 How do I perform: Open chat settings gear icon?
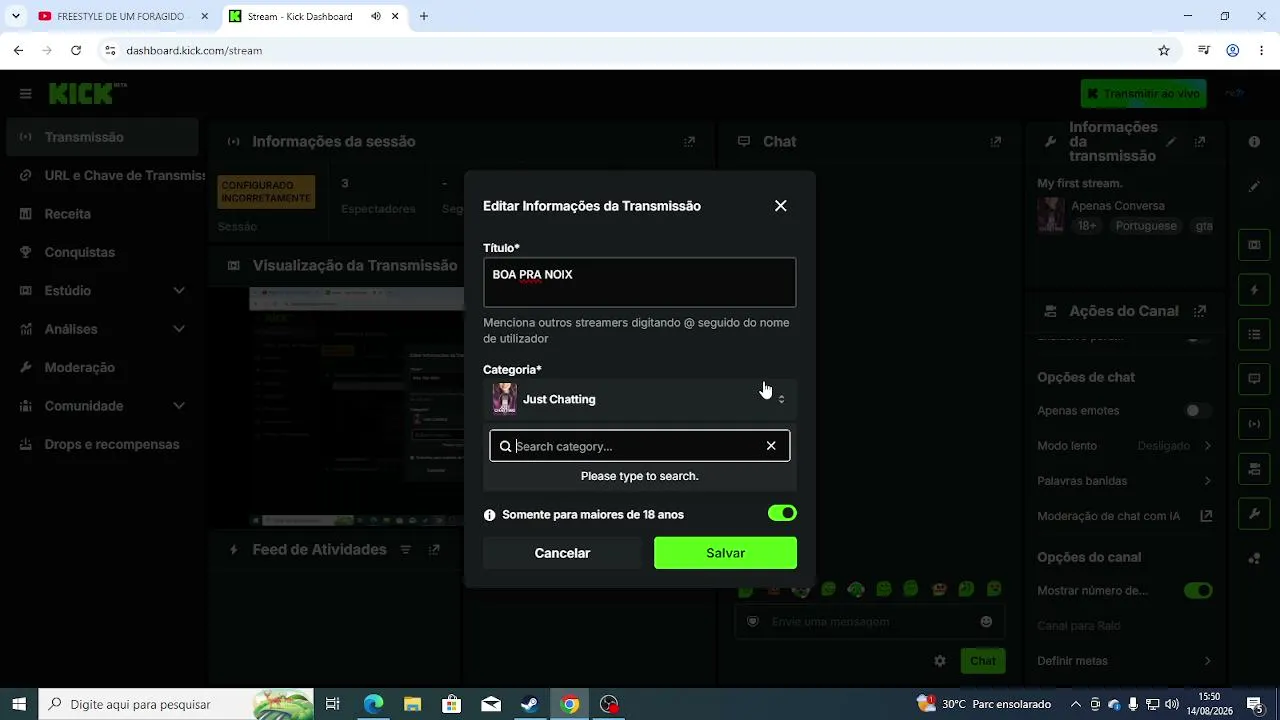(x=940, y=661)
